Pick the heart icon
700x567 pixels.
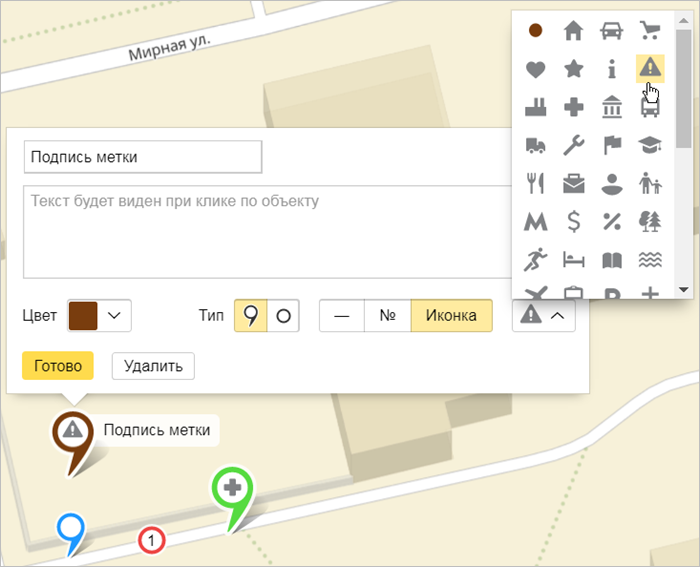tap(535, 69)
